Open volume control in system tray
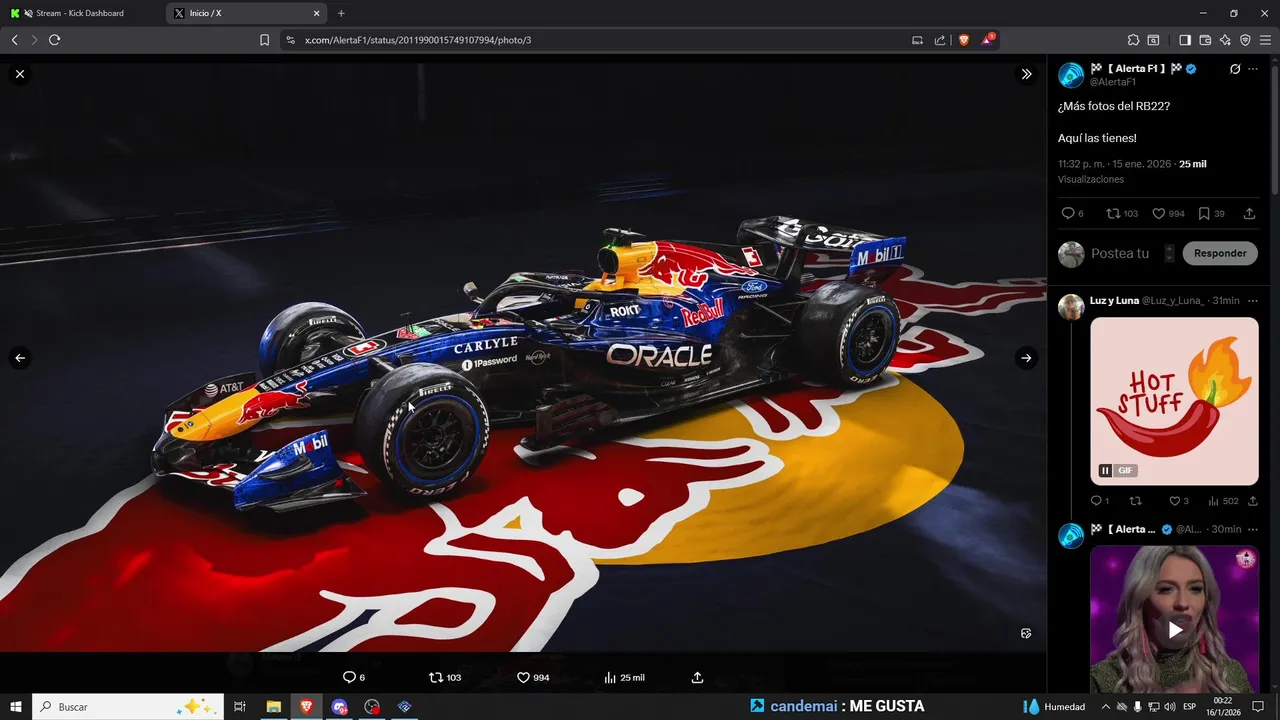 click(x=1169, y=706)
